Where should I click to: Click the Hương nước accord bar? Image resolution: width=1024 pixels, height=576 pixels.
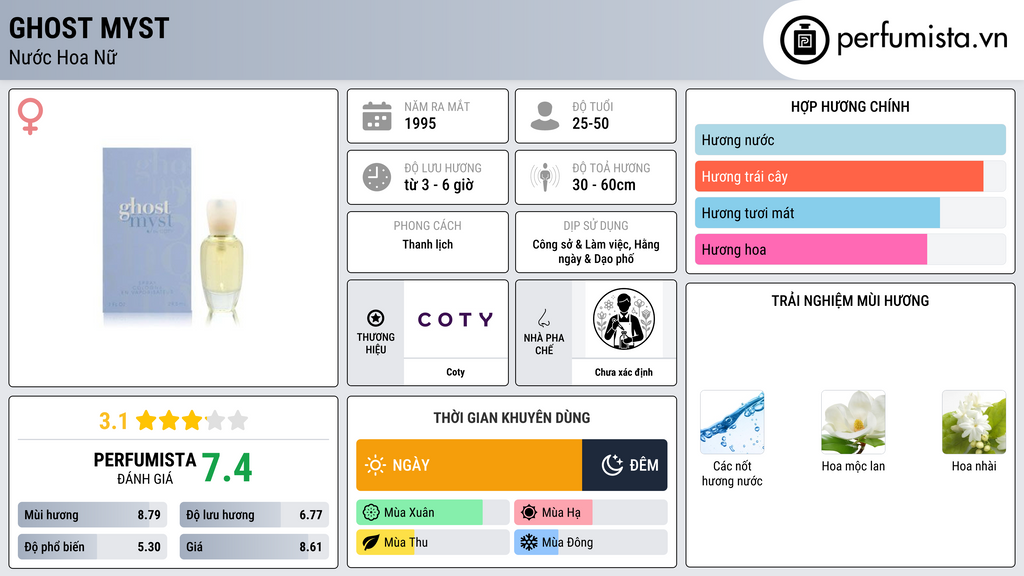850,140
